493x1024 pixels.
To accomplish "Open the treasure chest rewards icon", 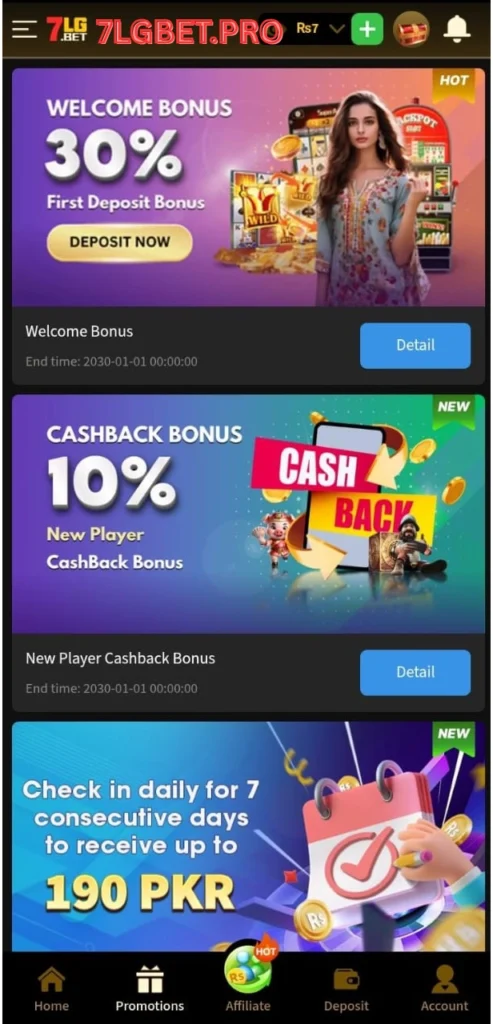I will coord(411,29).
